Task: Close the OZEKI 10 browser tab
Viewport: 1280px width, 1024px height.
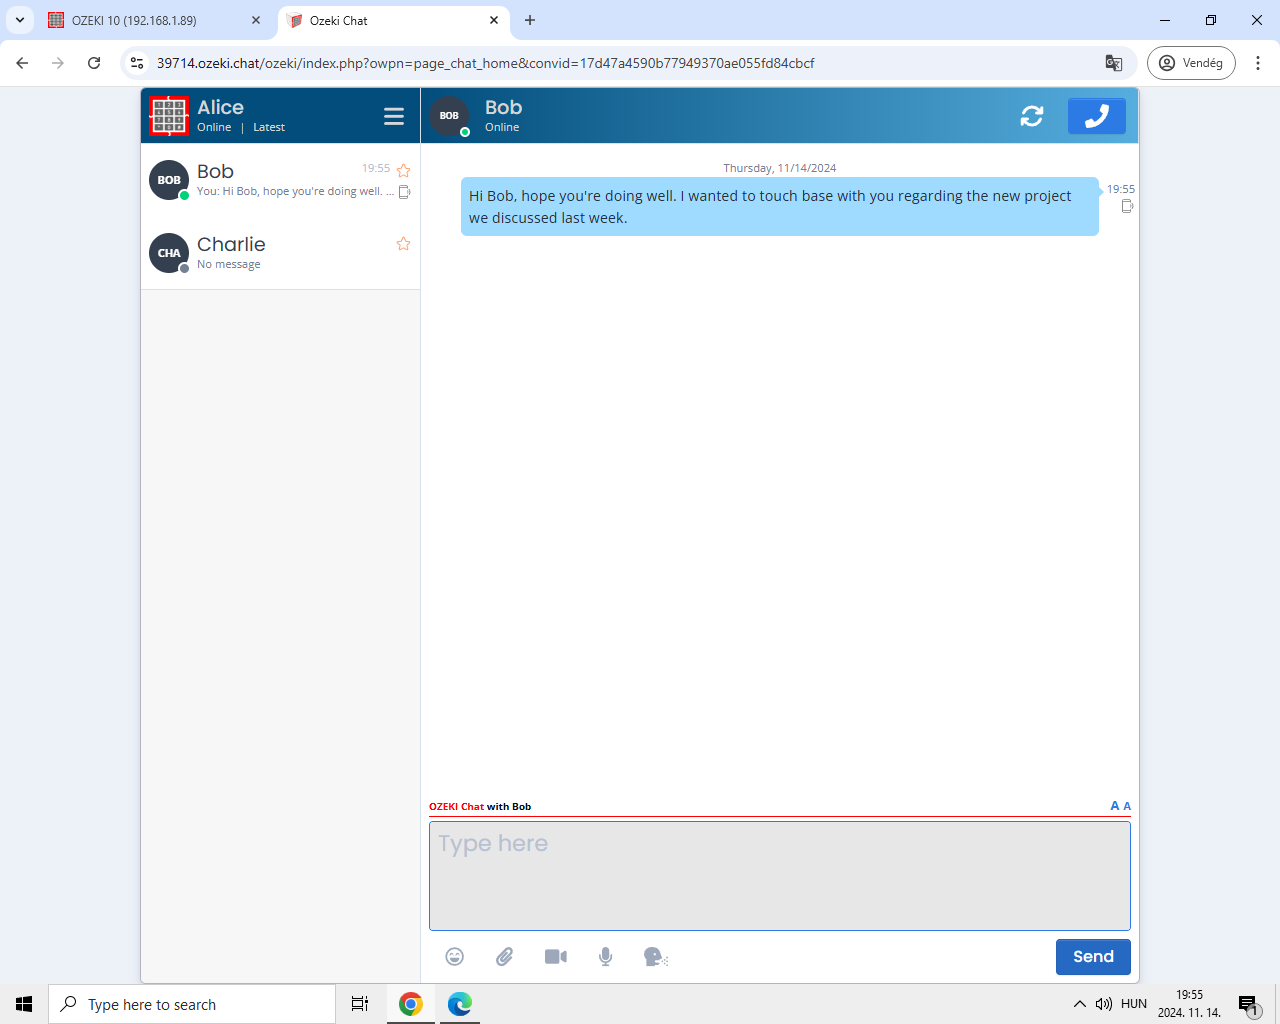Action: click(x=256, y=20)
